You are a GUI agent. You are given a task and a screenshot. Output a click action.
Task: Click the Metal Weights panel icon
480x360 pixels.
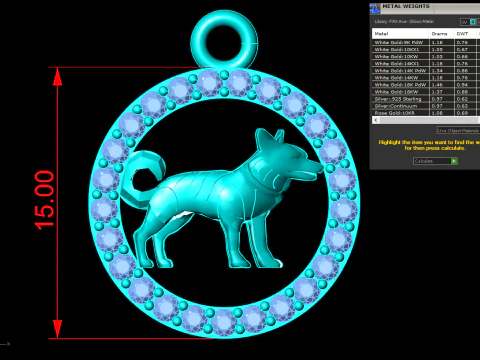tap(375, 9)
